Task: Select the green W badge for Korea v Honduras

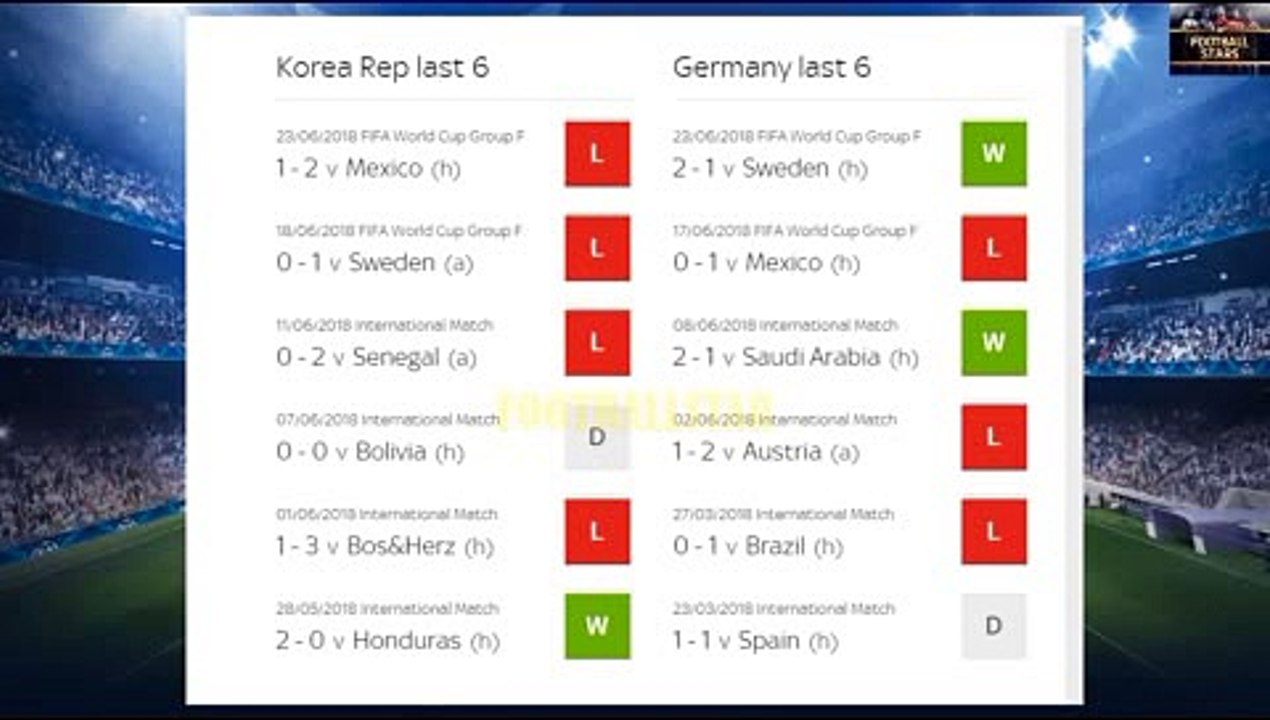Action: point(597,626)
